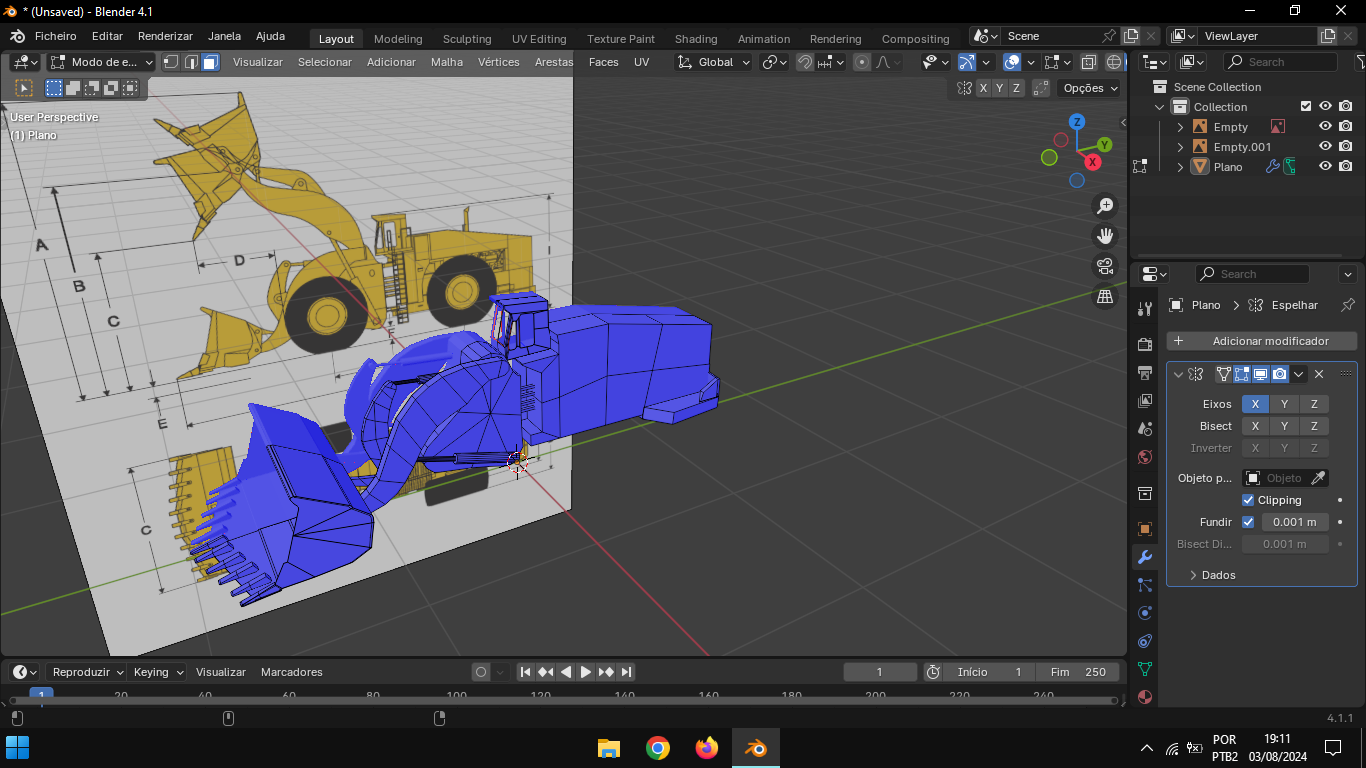Click Fundir distance value field

1294,522
